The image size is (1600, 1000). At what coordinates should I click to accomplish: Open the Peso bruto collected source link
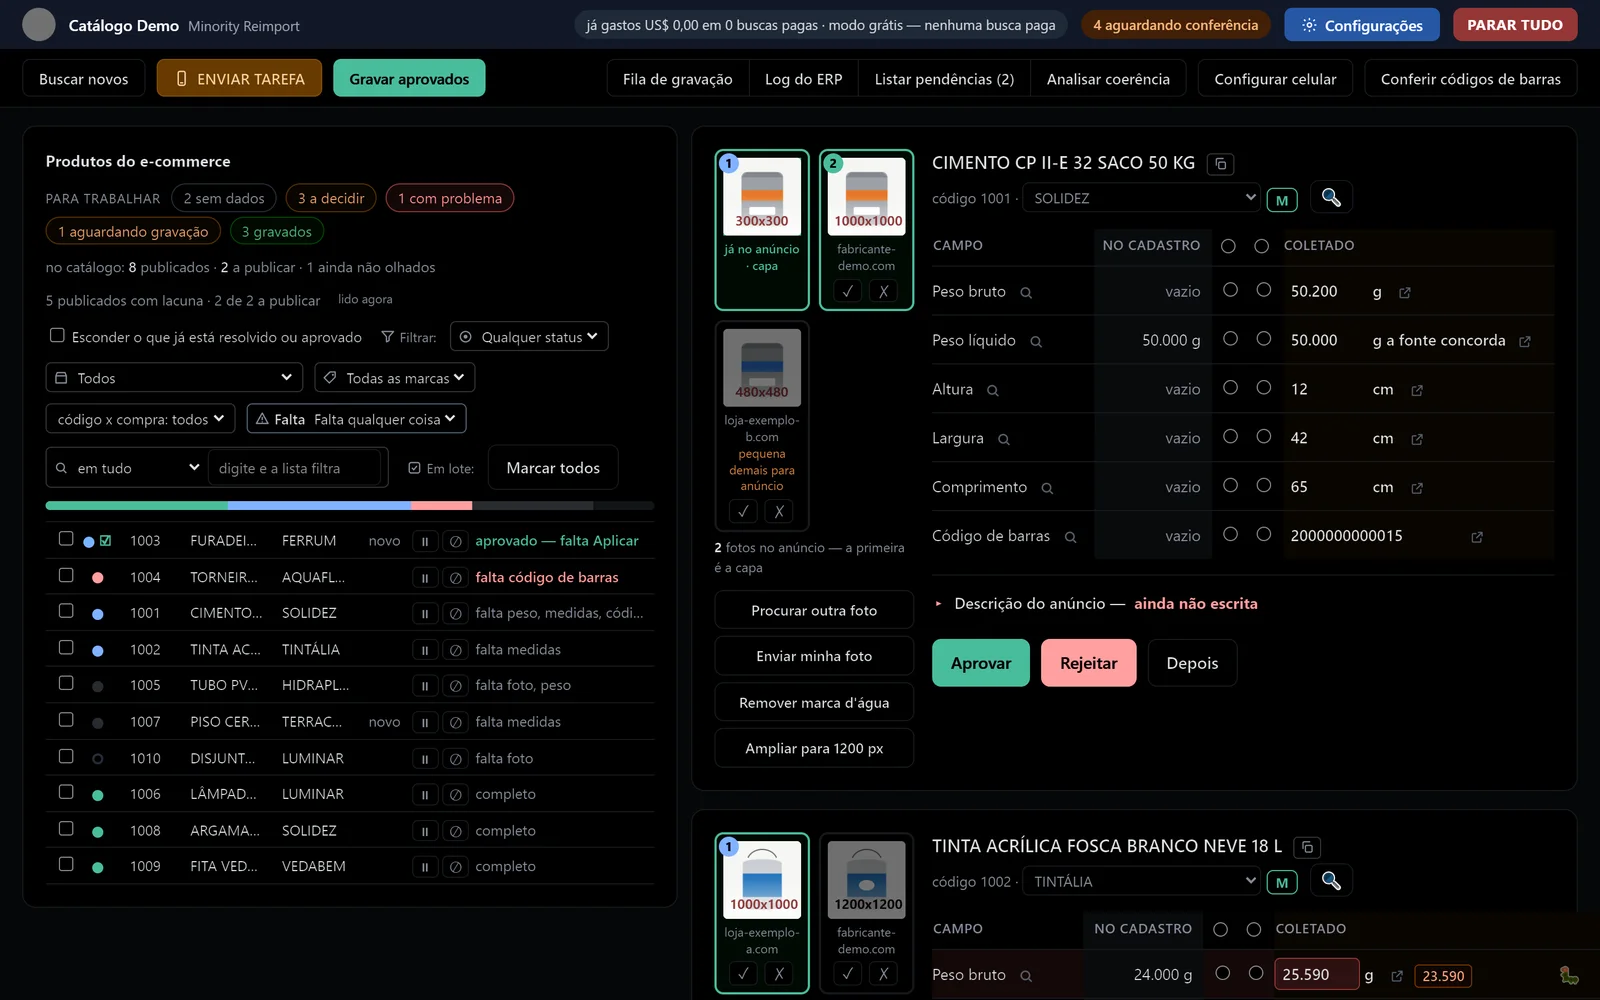(x=1404, y=293)
